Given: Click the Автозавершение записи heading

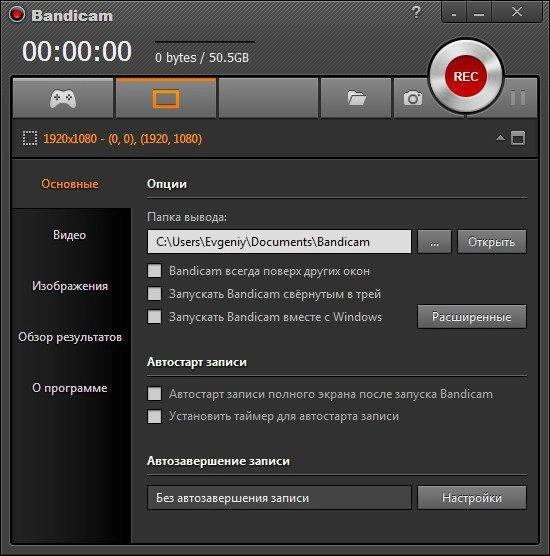Looking at the screenshot, I should click(218, 461).
